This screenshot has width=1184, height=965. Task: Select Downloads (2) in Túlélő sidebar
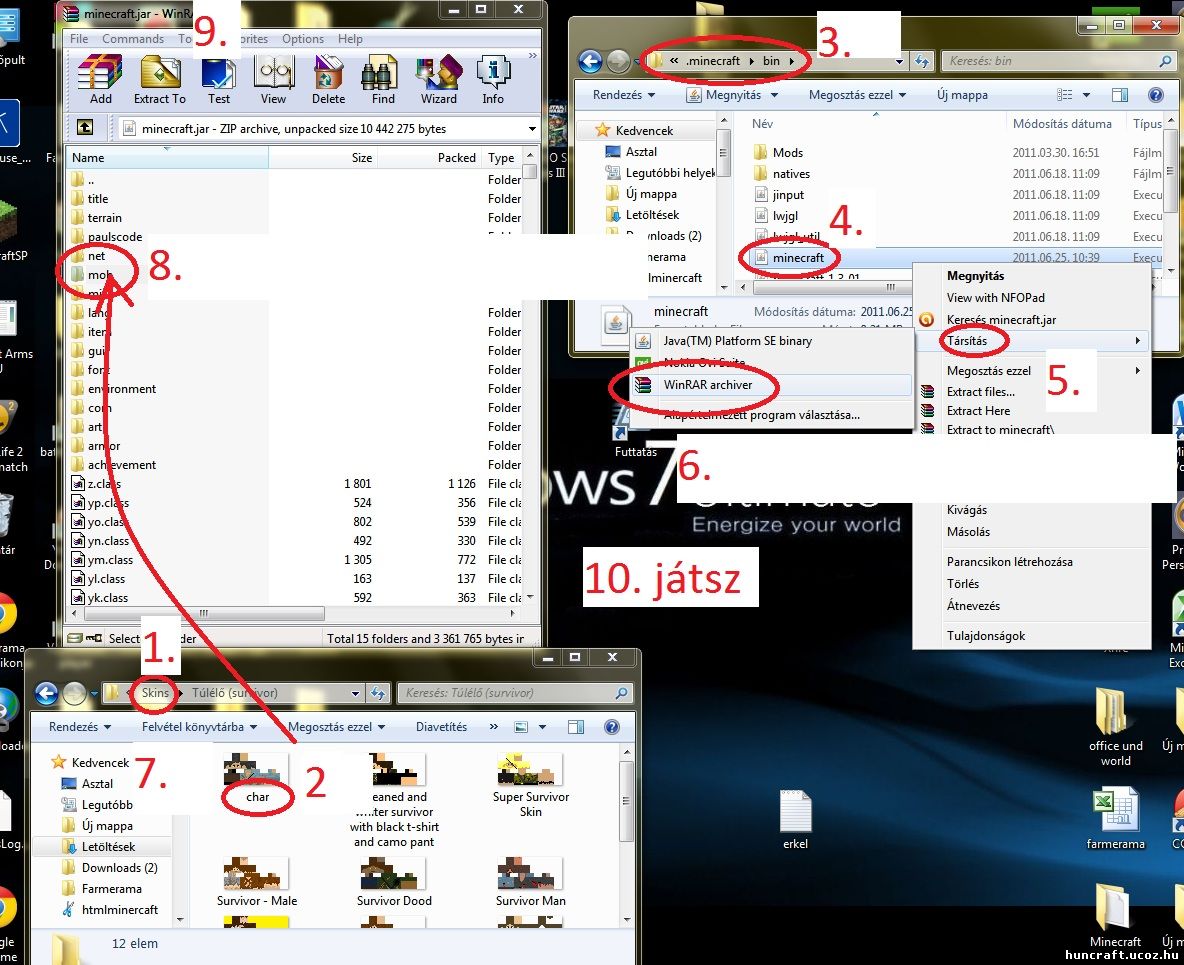[x=111, y=868]
